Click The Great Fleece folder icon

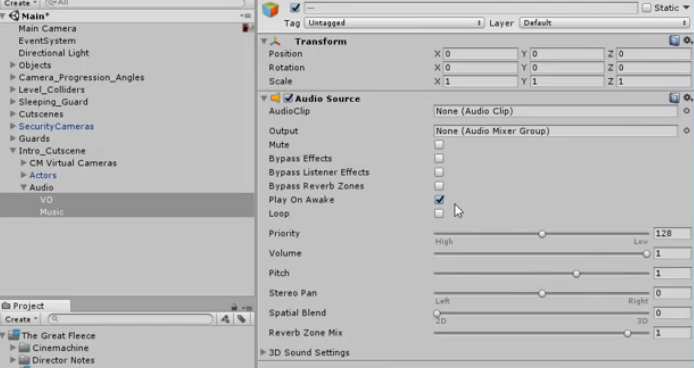(x=14, y=335)
